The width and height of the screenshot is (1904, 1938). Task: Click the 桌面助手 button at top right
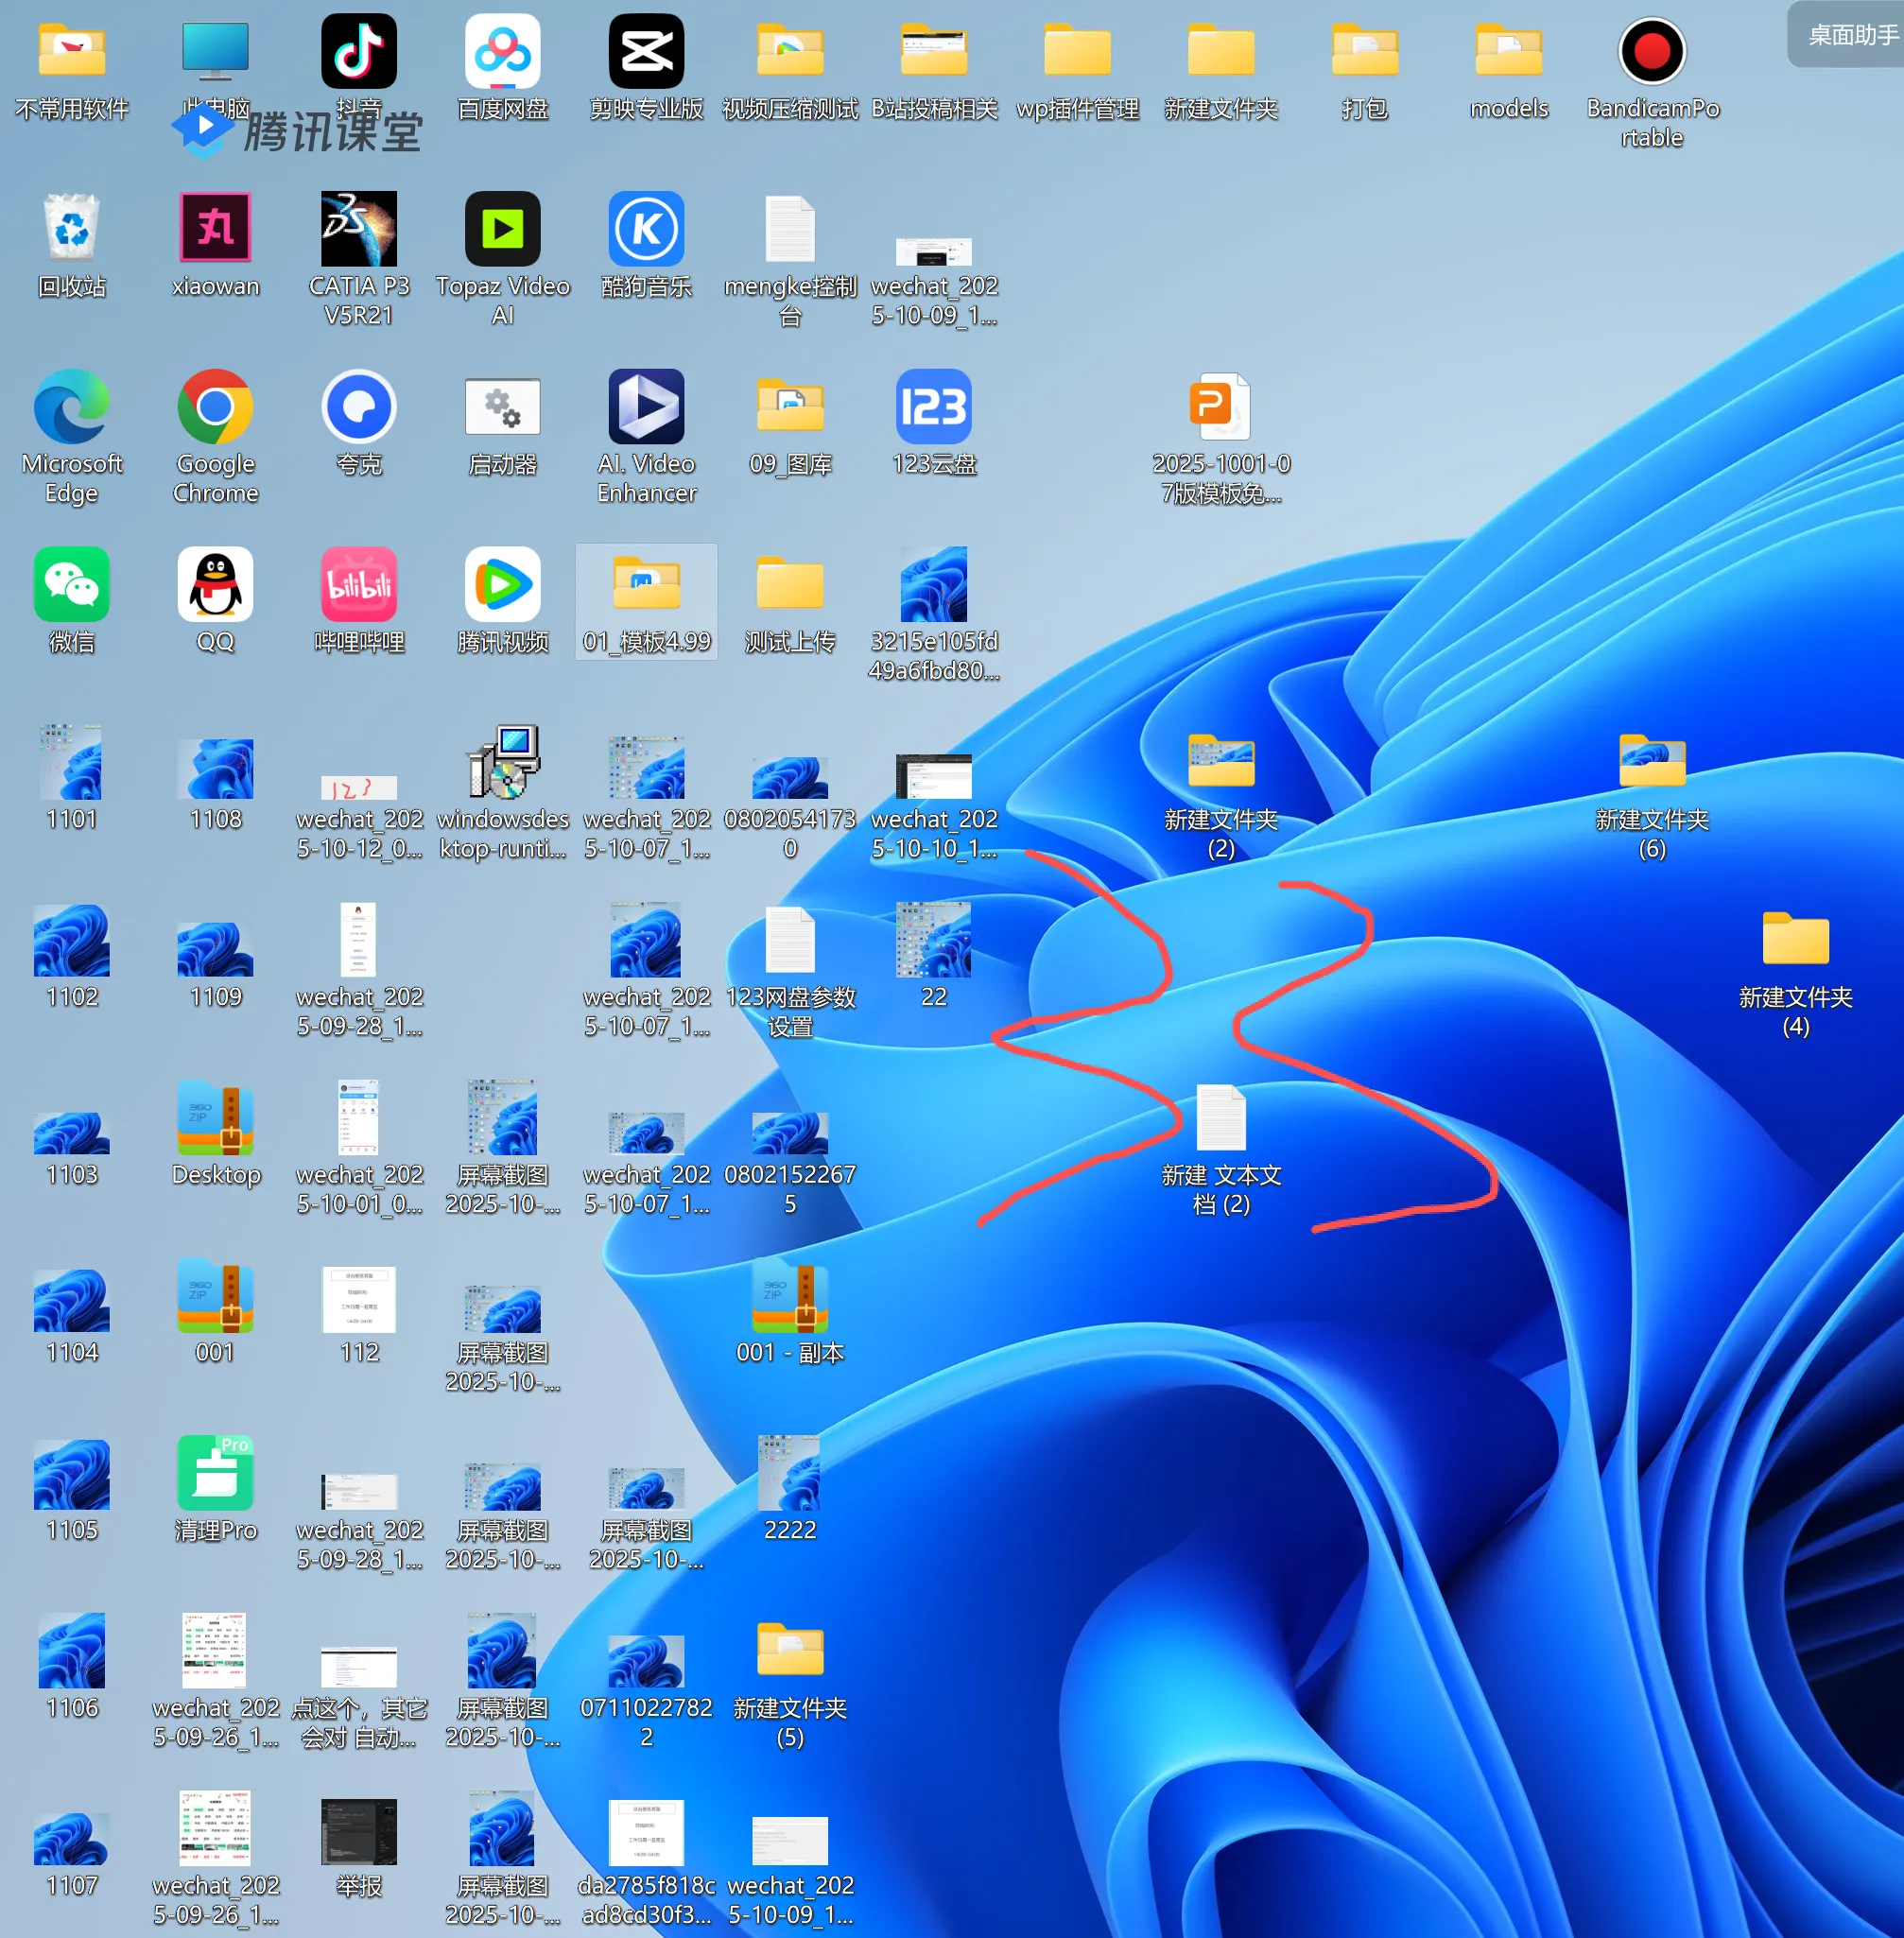pyautogui.click(x=1850, y=35)
